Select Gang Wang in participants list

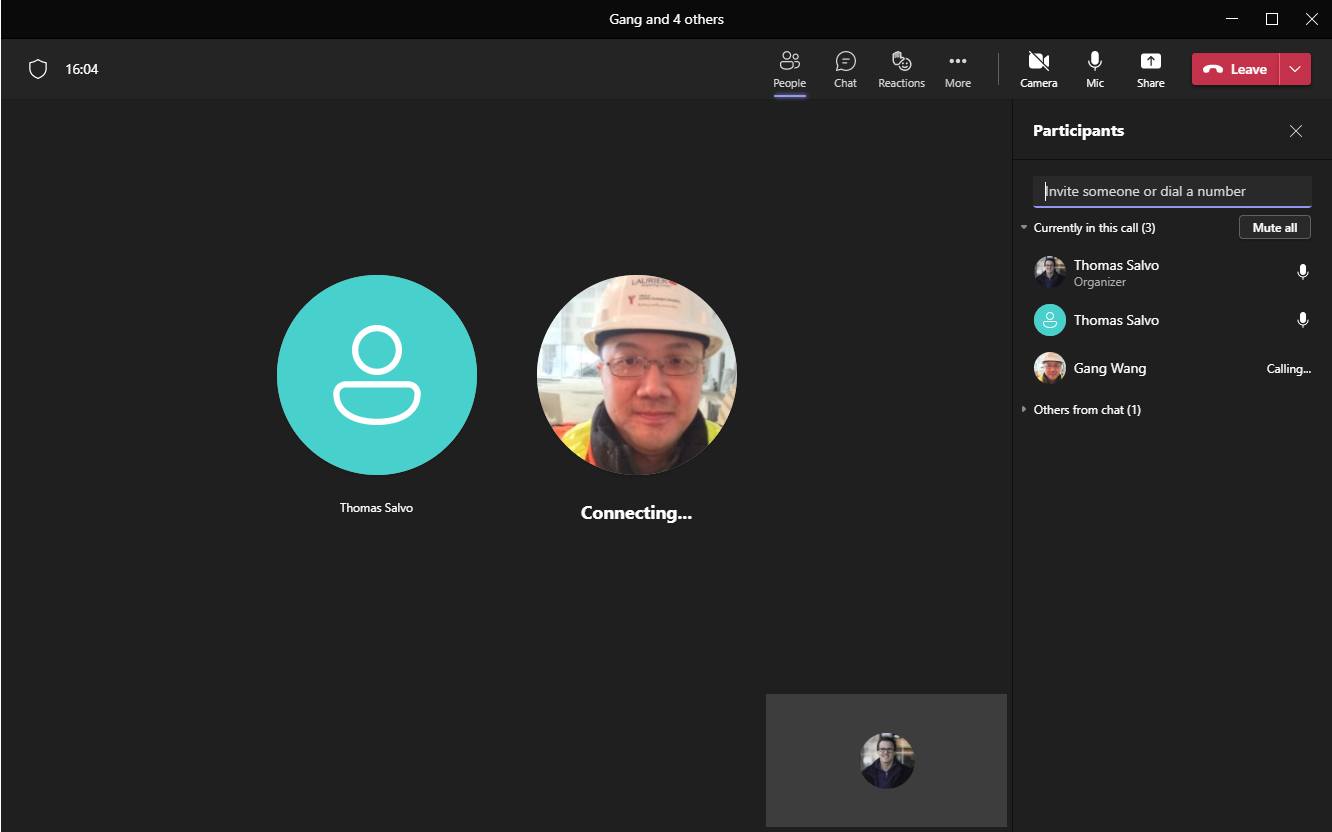coord(1171,368)
